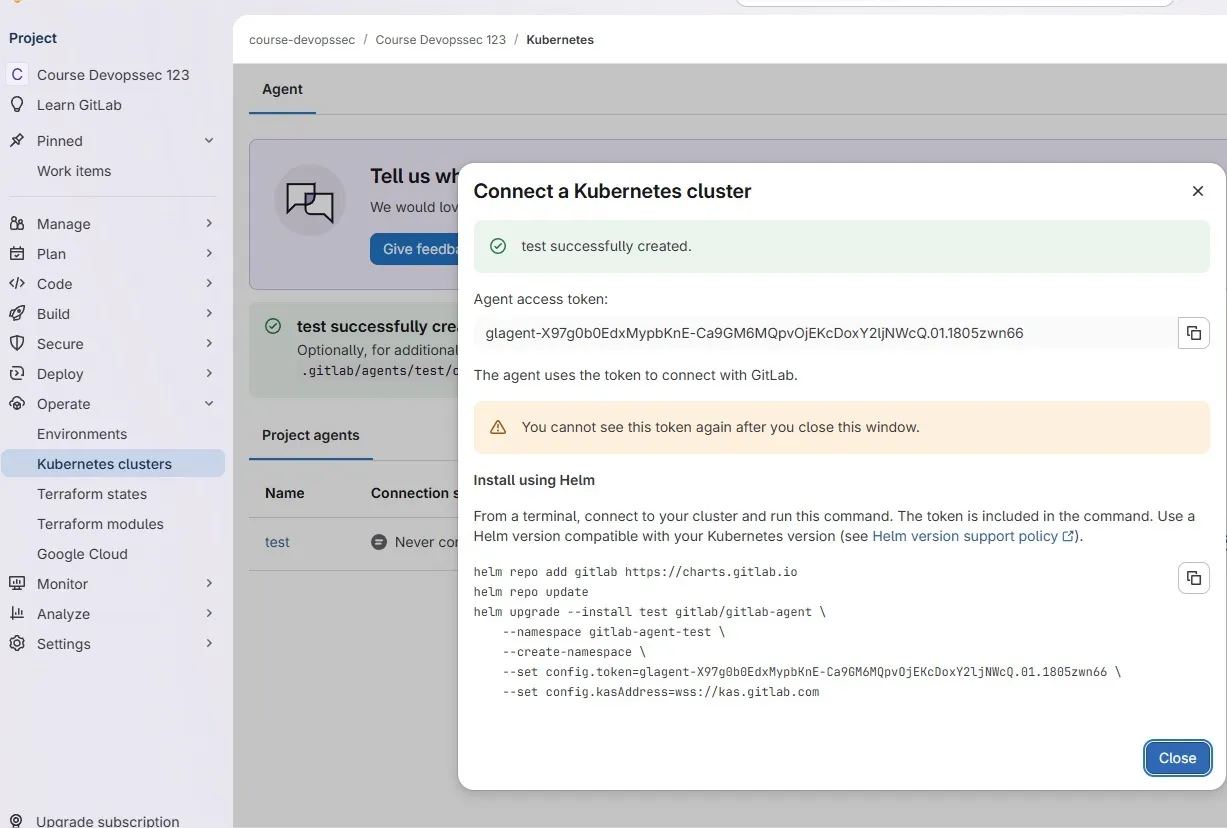
Task: Click the Settings gear icon
Action: tap(17, 643)
